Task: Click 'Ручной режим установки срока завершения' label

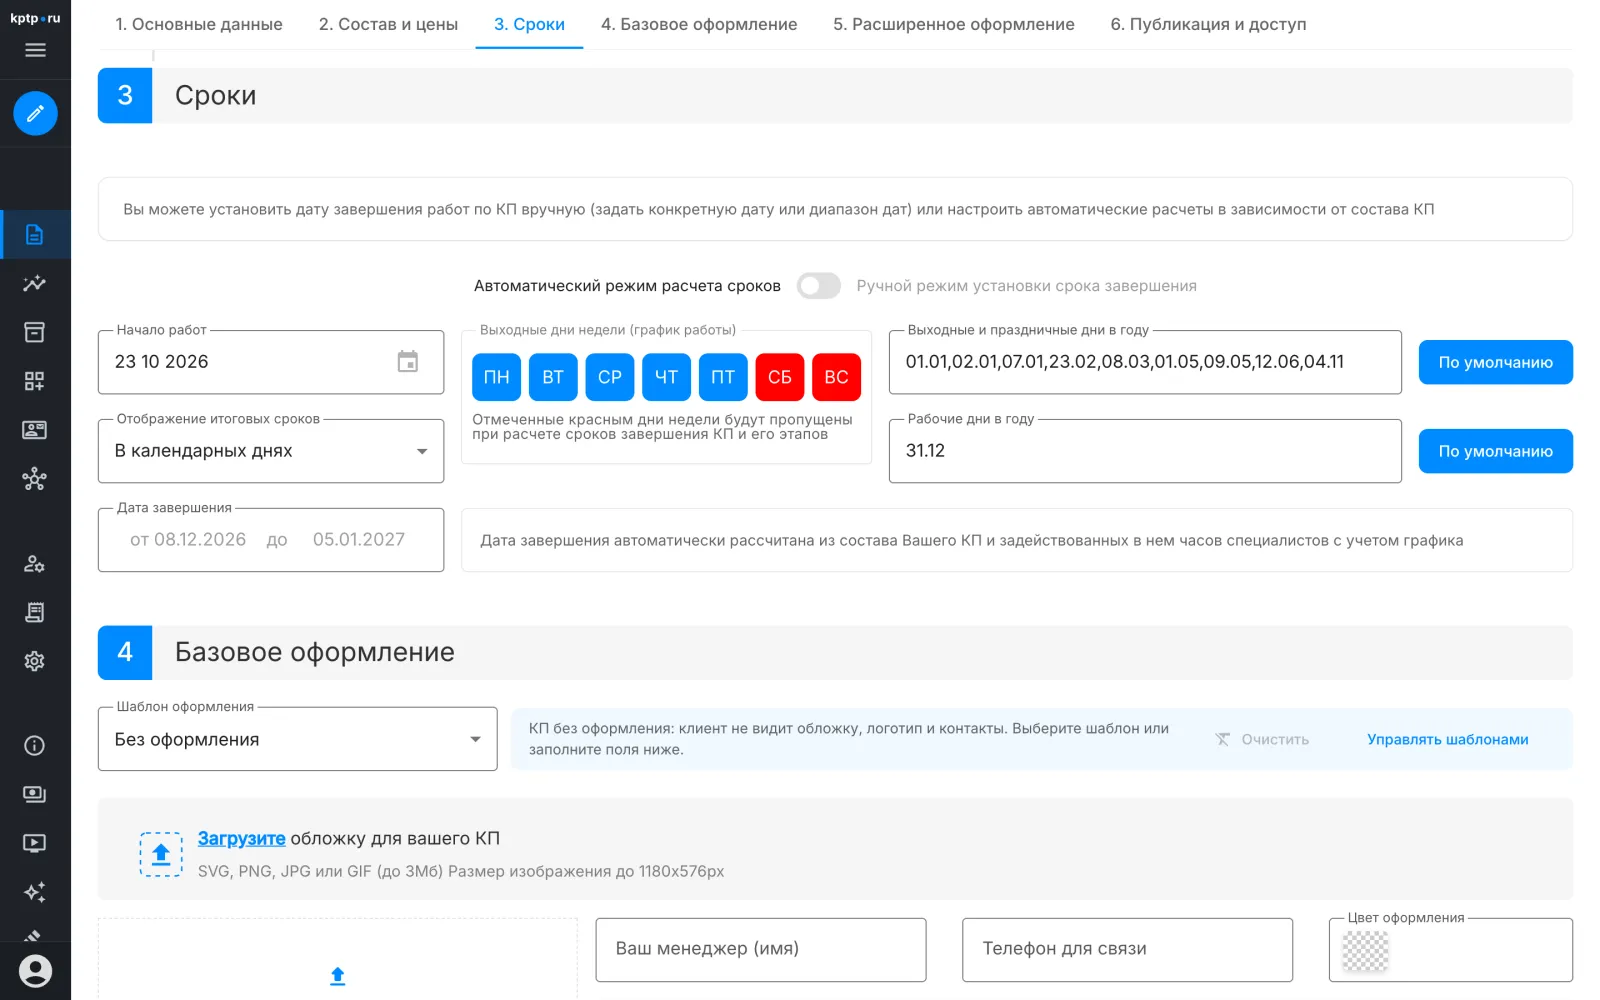Action: 1026,286
